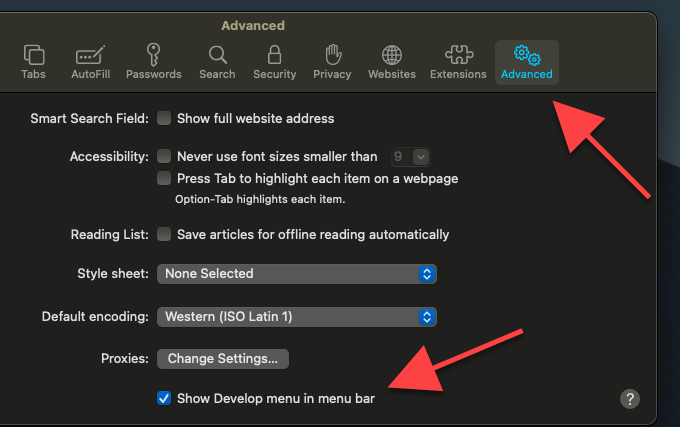Click the Smart Search Field label
The height and width of the screenshot is (427, 680).
point(89,118)
